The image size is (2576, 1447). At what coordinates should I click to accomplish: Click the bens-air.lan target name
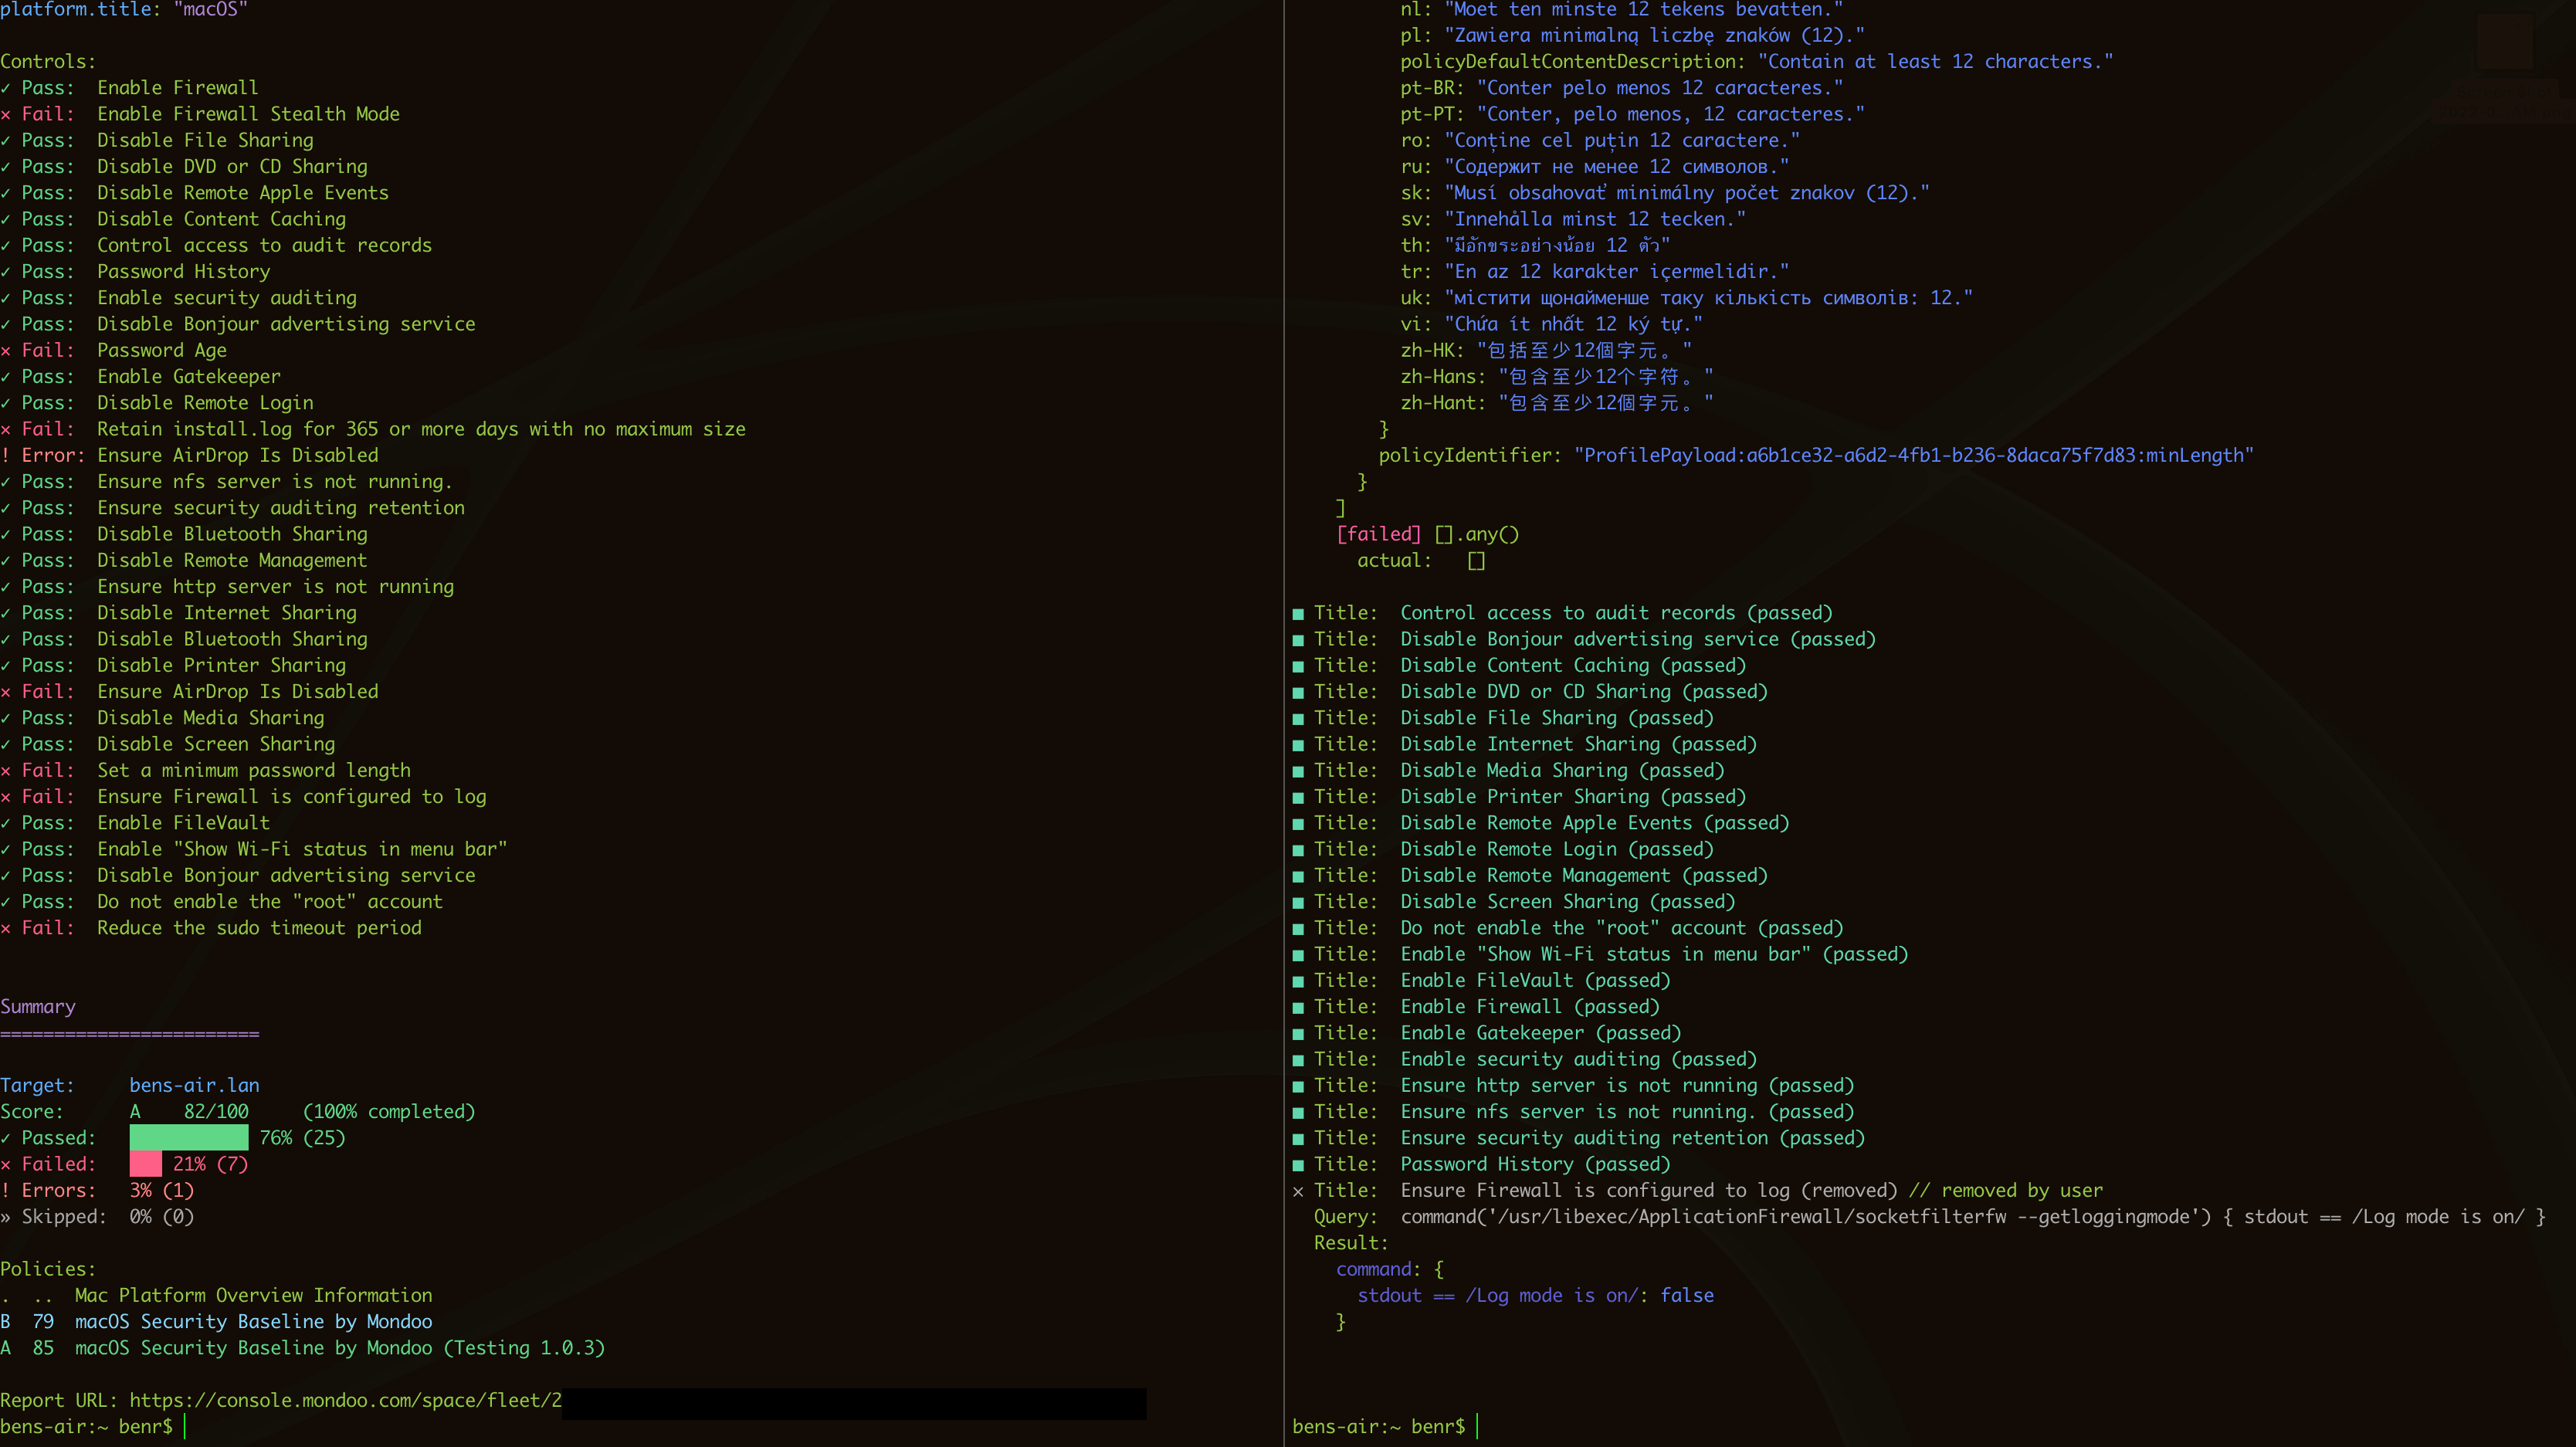pos(194,1086)
